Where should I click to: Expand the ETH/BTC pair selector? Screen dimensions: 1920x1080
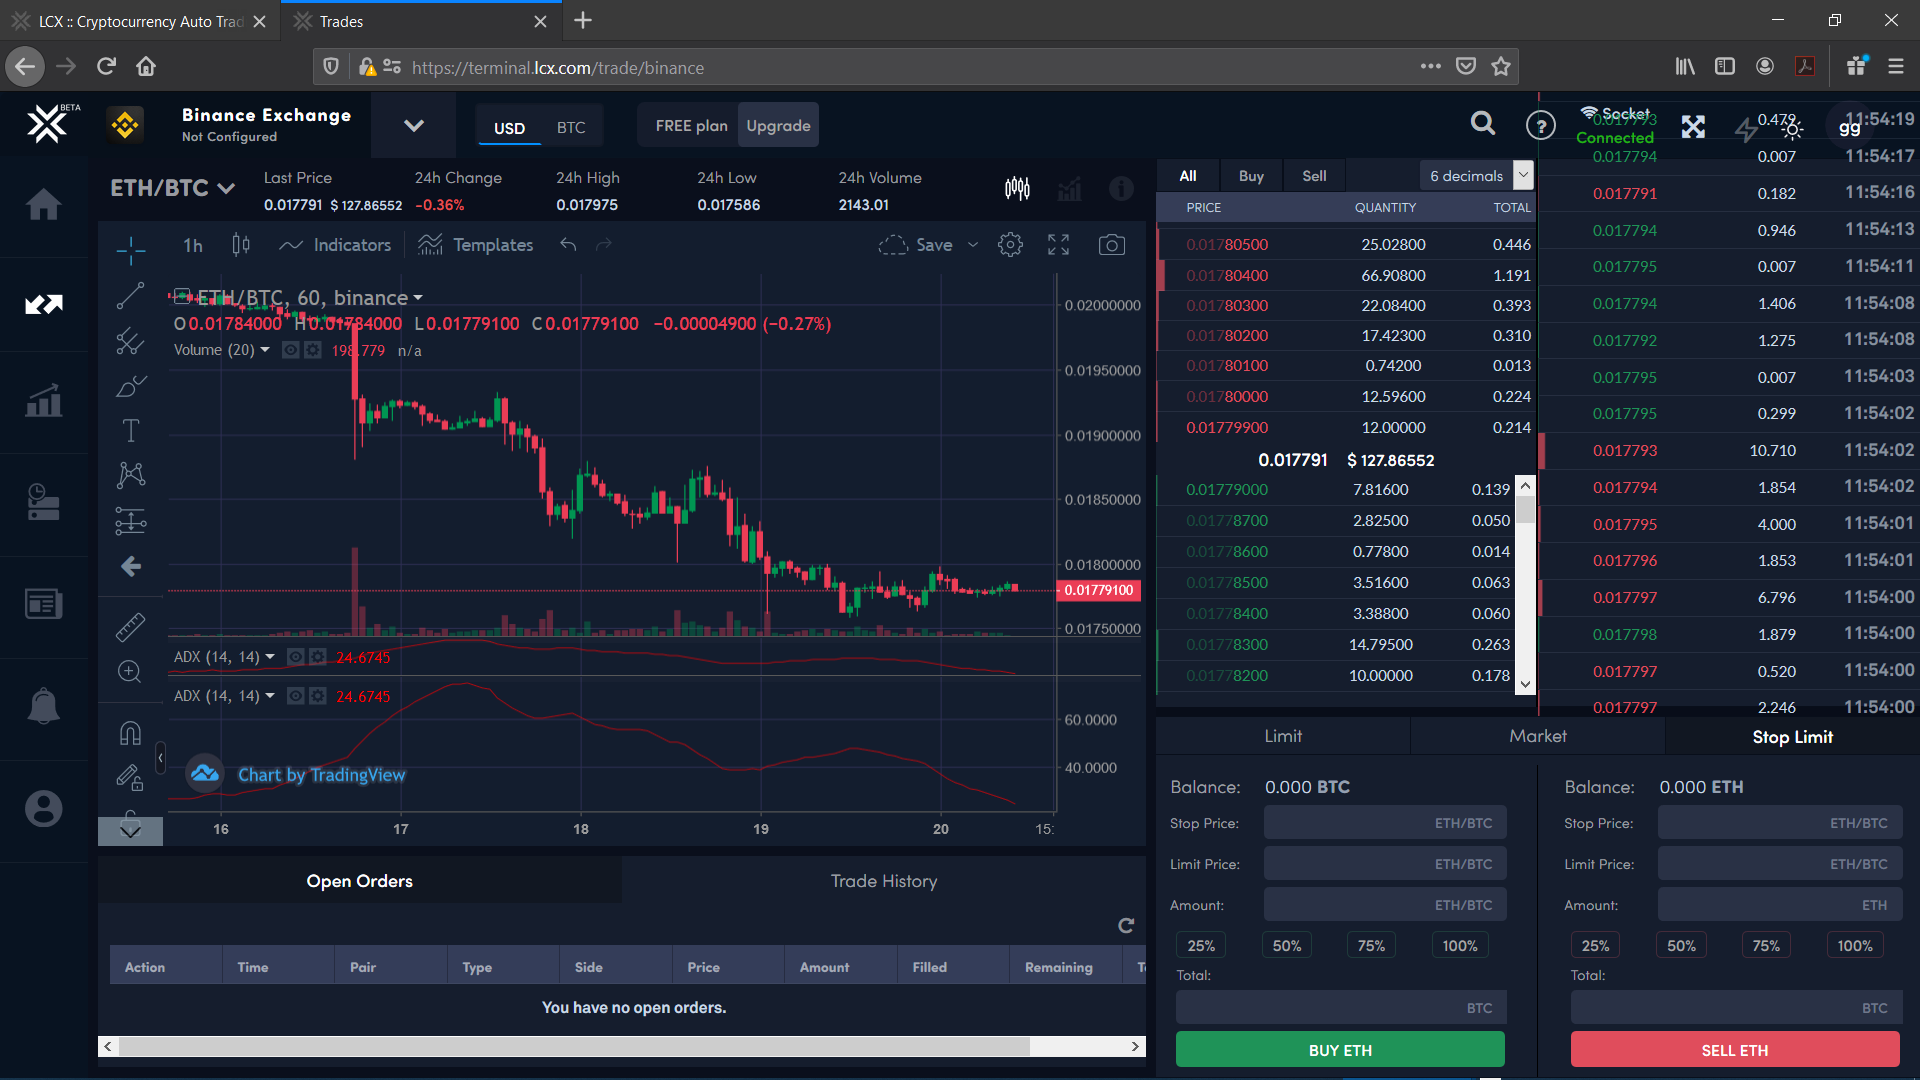click(x=172, y=188)
